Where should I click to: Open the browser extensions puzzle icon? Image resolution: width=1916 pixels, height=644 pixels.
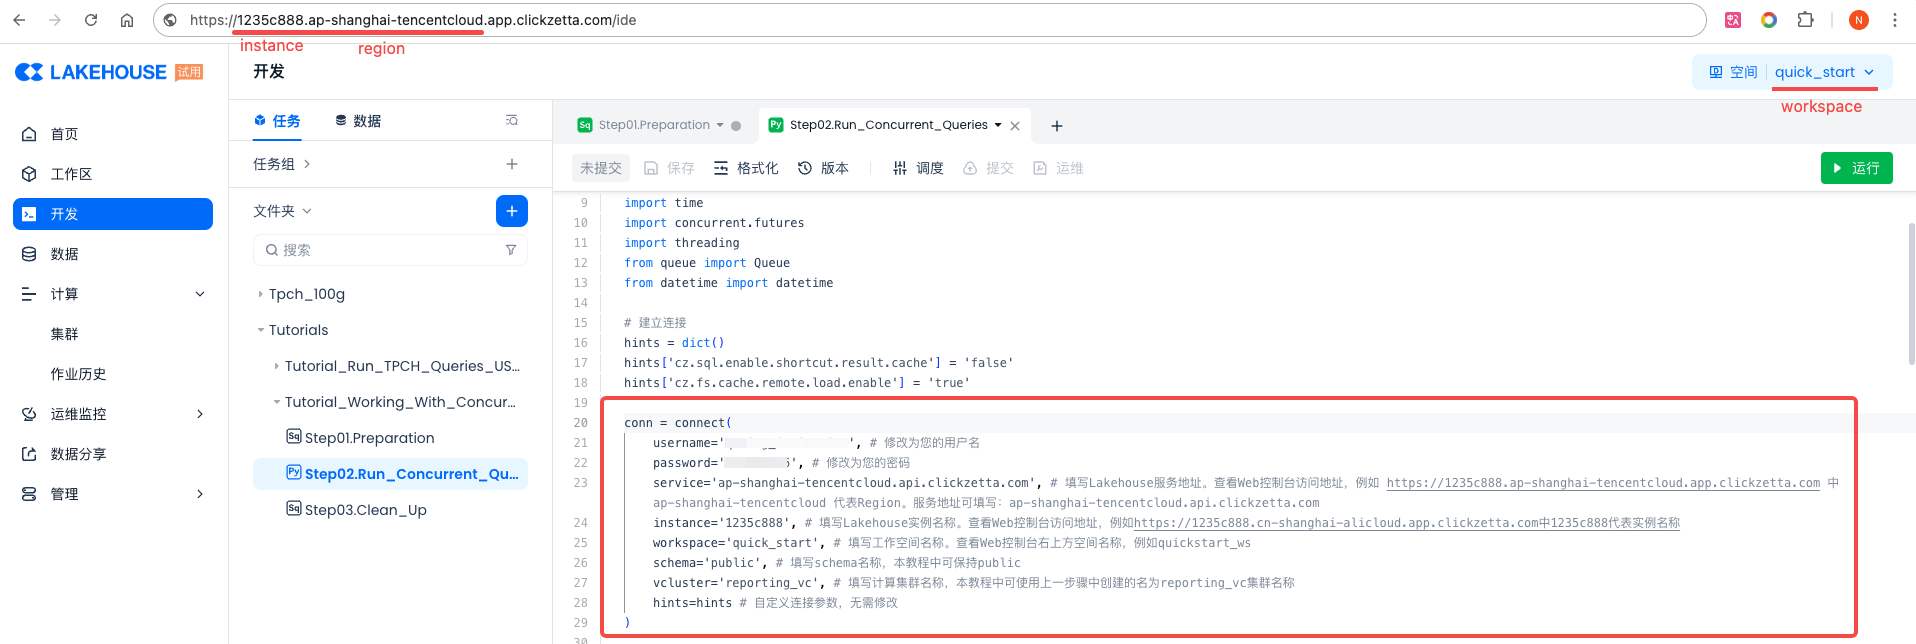coord(1805,20)
